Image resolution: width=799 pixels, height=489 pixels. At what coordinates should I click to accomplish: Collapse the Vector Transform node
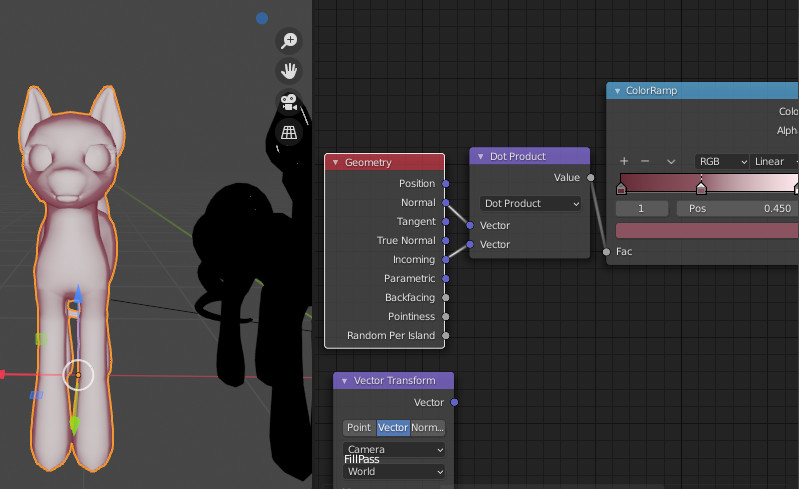click(x=344, y=381)
